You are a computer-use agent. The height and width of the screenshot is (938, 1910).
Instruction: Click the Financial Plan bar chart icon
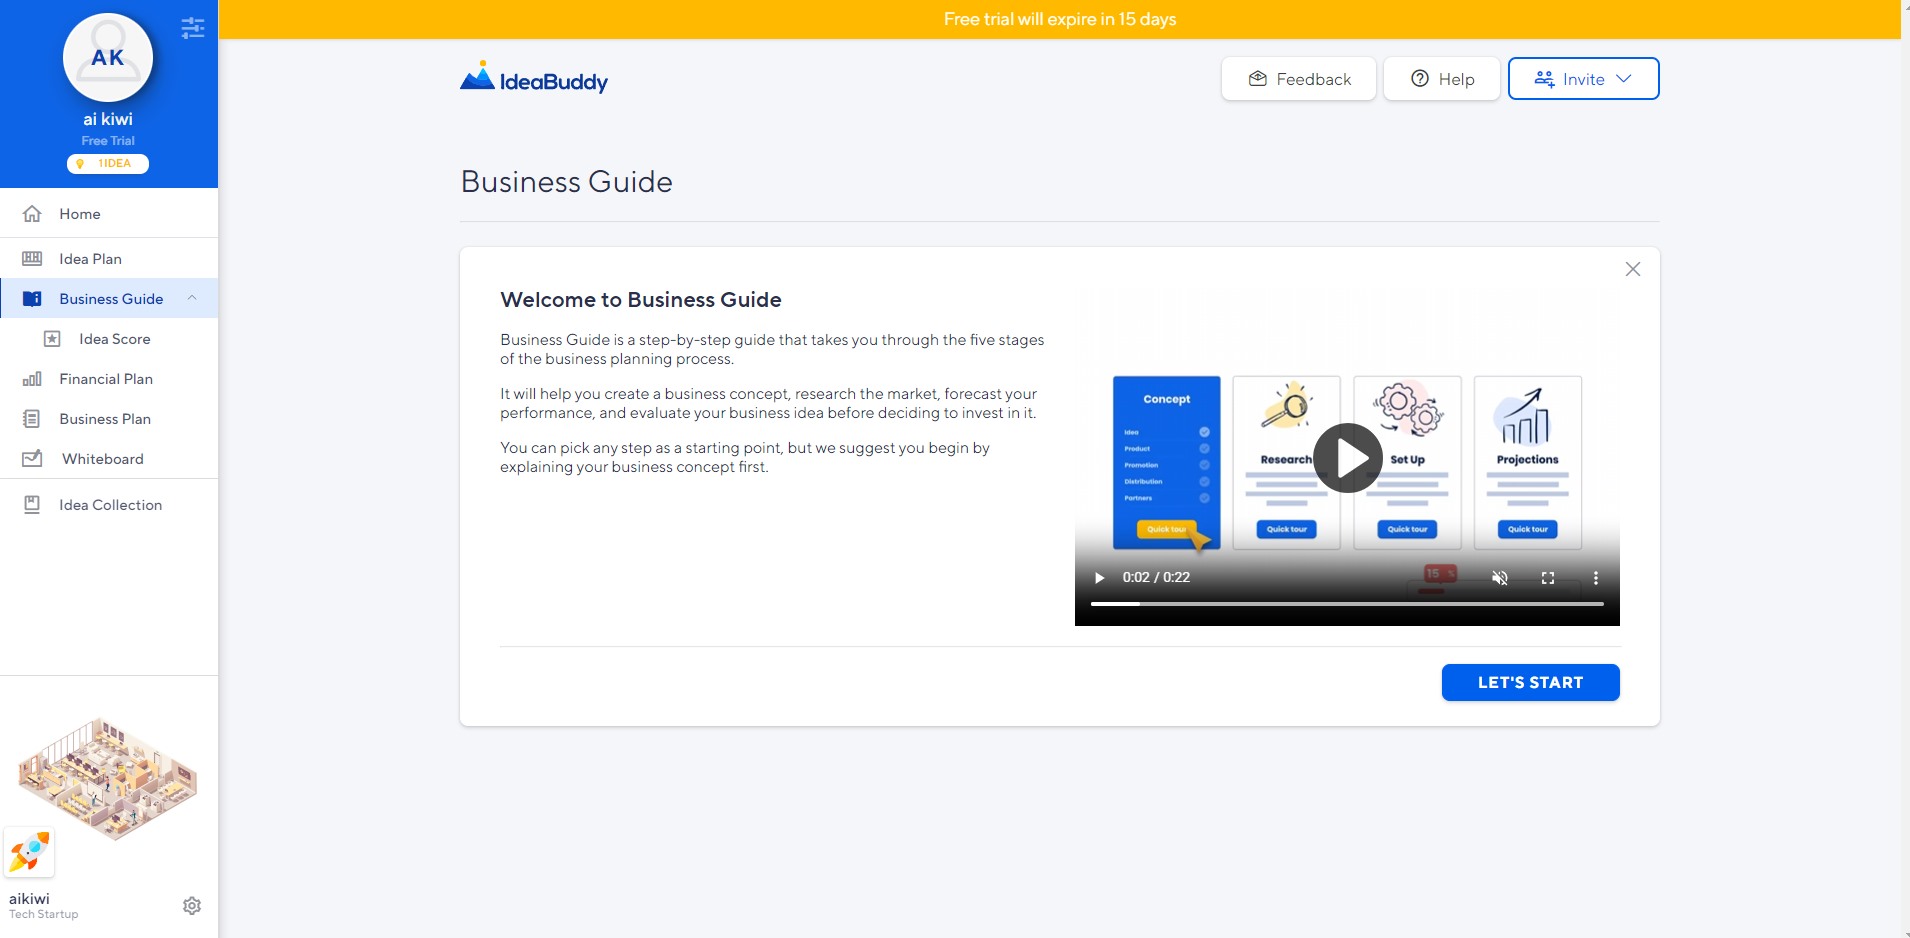point(32,379)
